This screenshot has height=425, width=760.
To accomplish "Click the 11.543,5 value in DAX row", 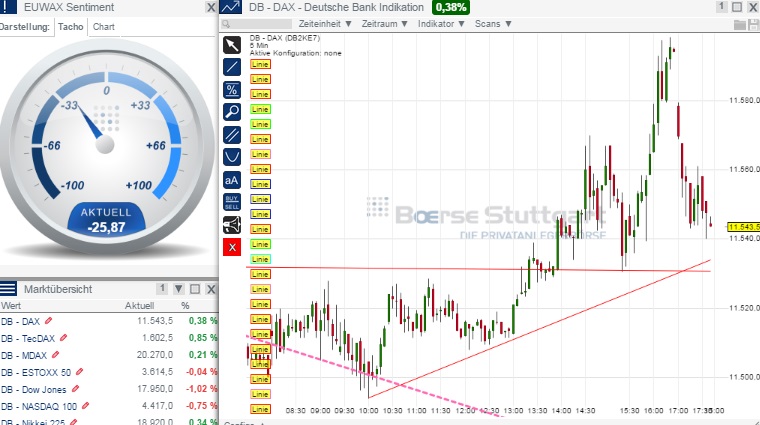I will (155, 321).
